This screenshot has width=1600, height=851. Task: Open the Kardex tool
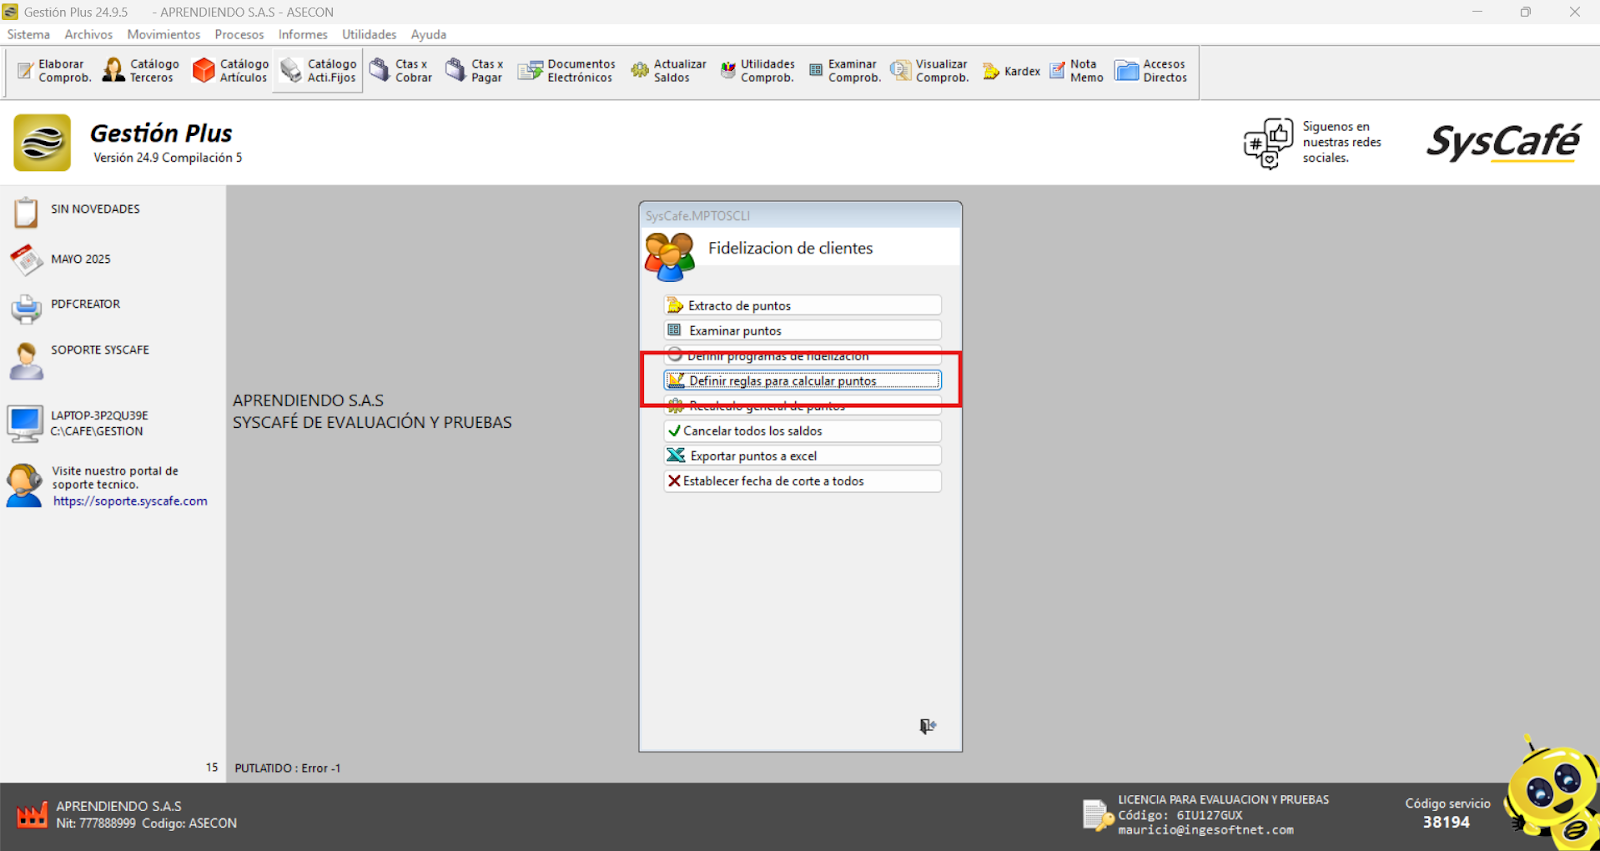click(1011, 72)
